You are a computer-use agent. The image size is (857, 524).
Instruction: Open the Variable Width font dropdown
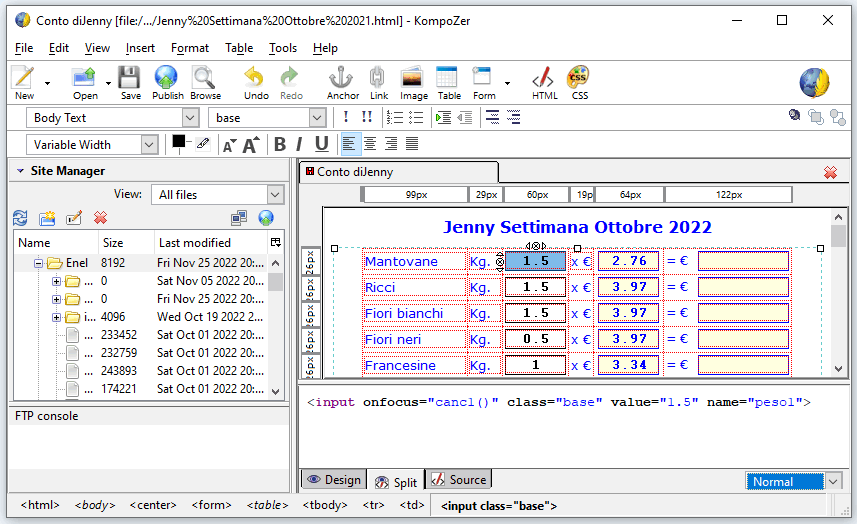click(x=149, y=145)
